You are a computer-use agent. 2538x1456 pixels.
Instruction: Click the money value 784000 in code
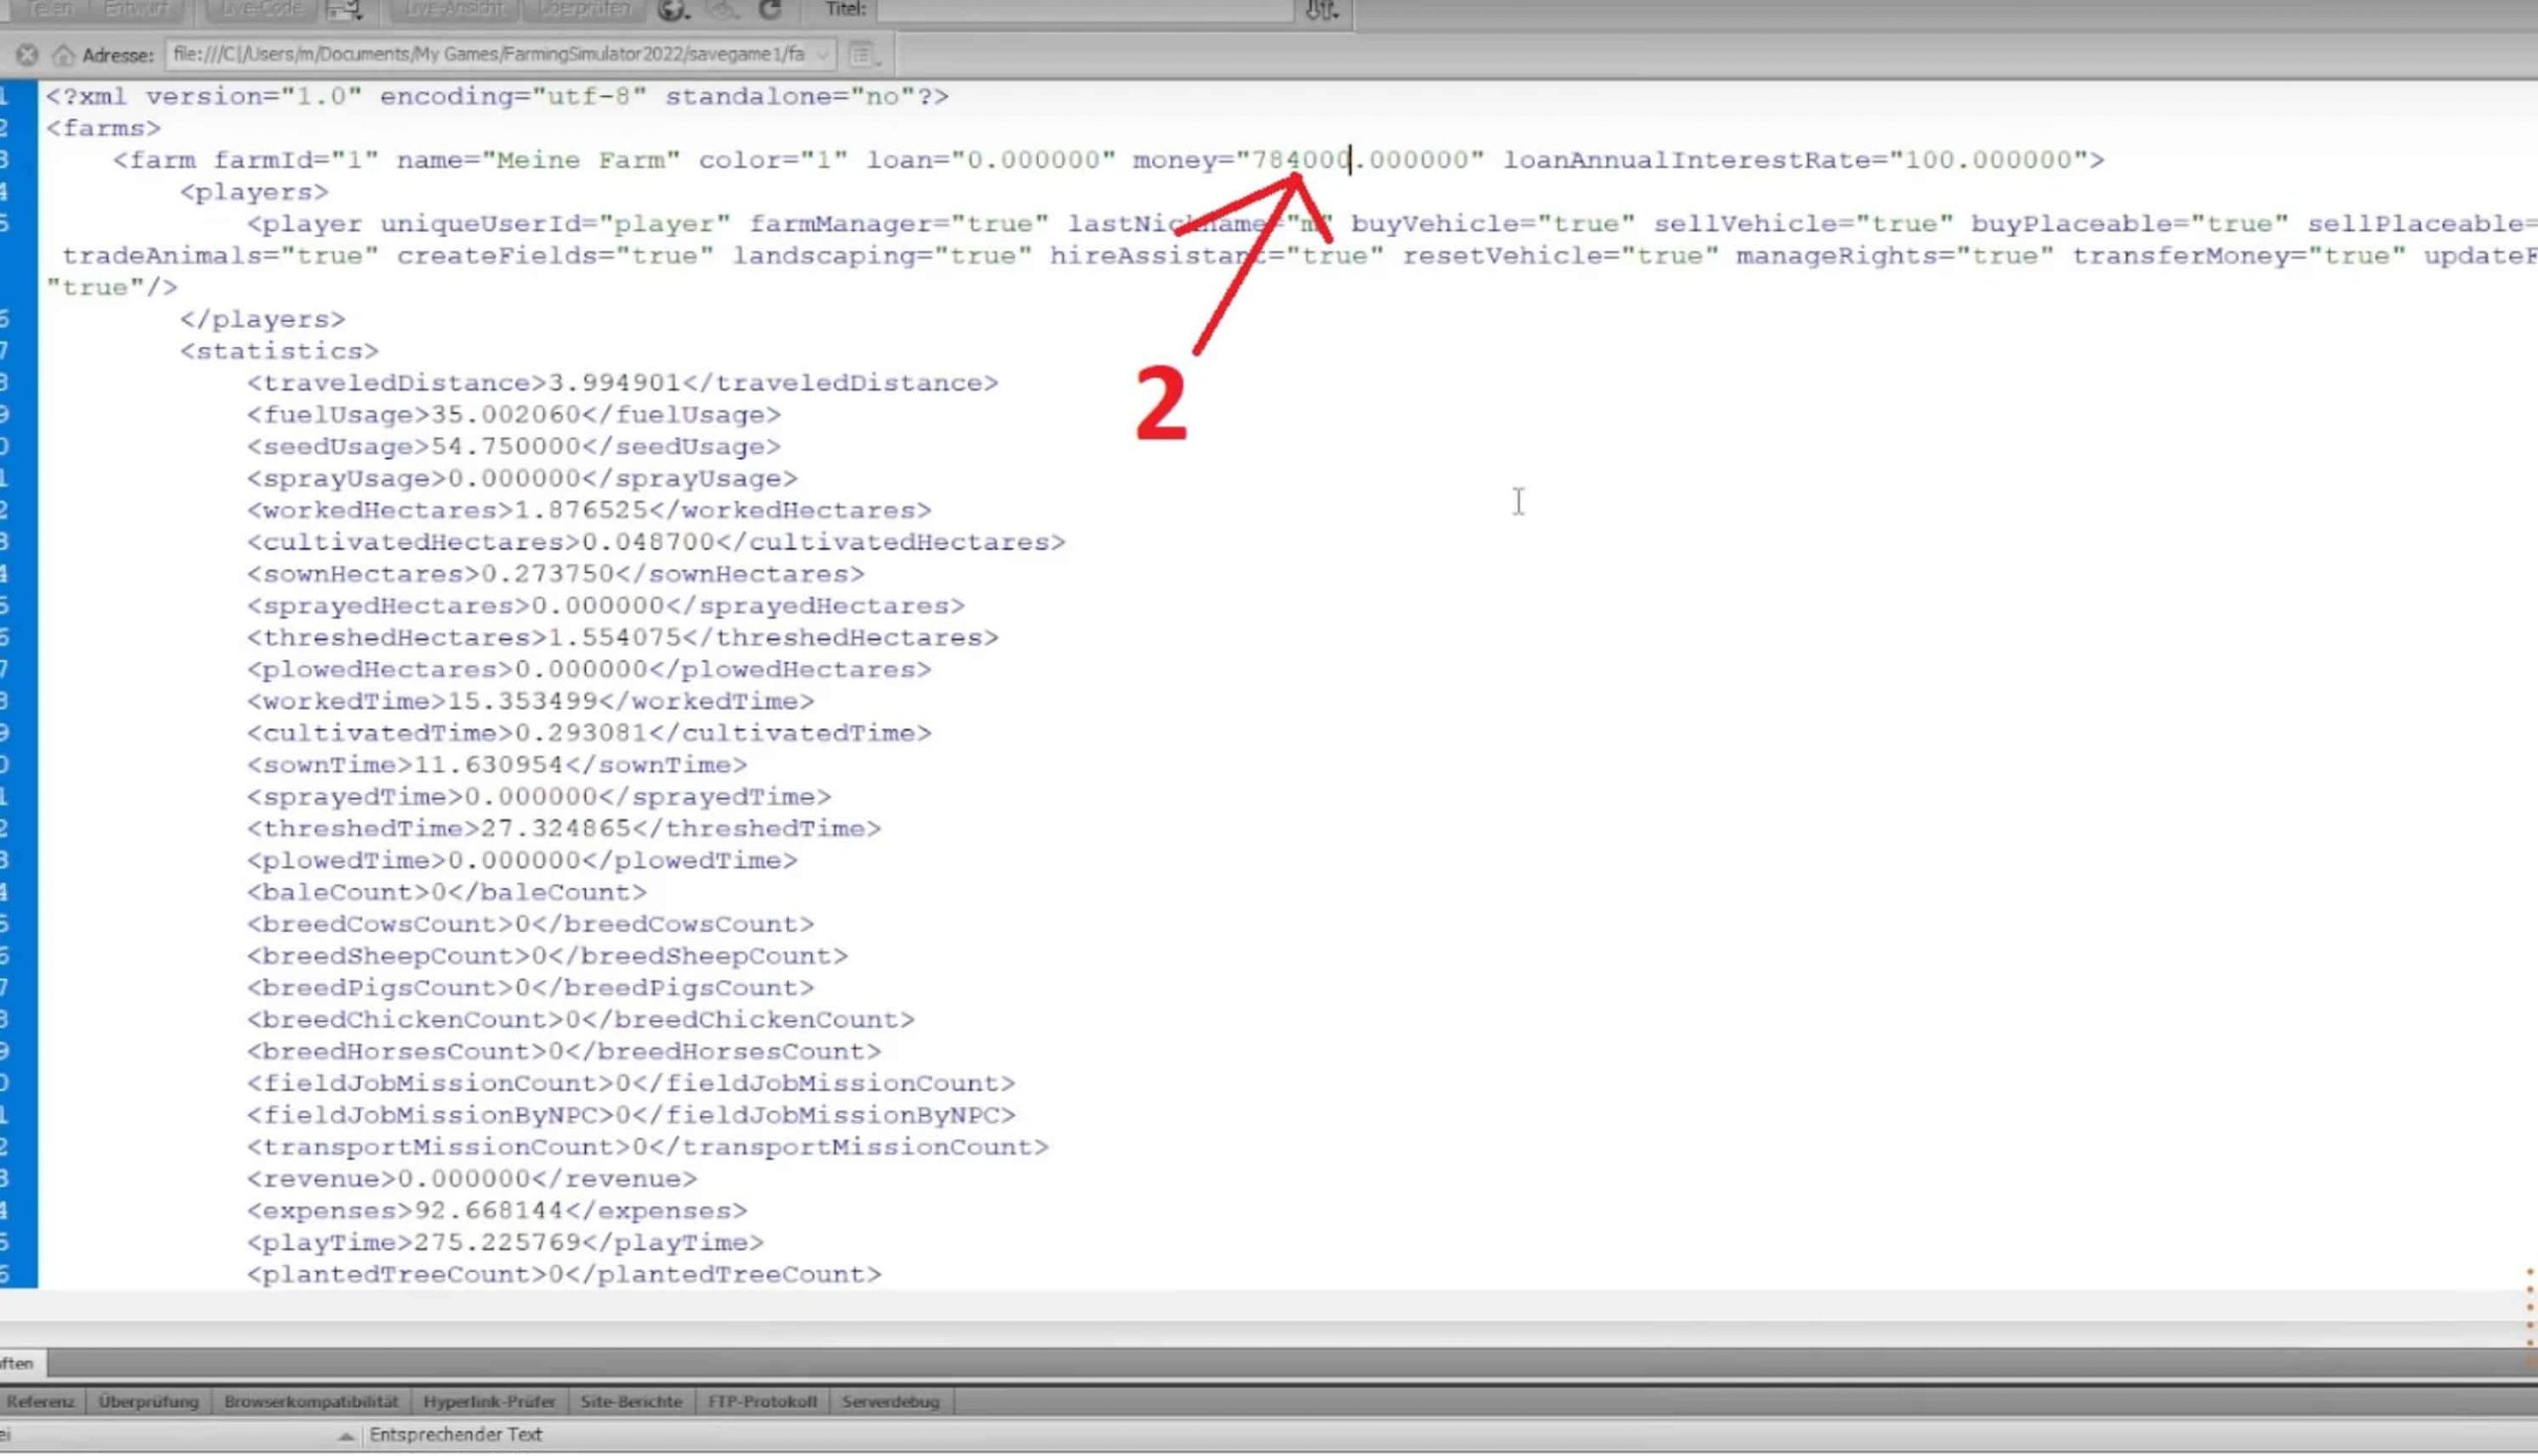point(1301,160)
